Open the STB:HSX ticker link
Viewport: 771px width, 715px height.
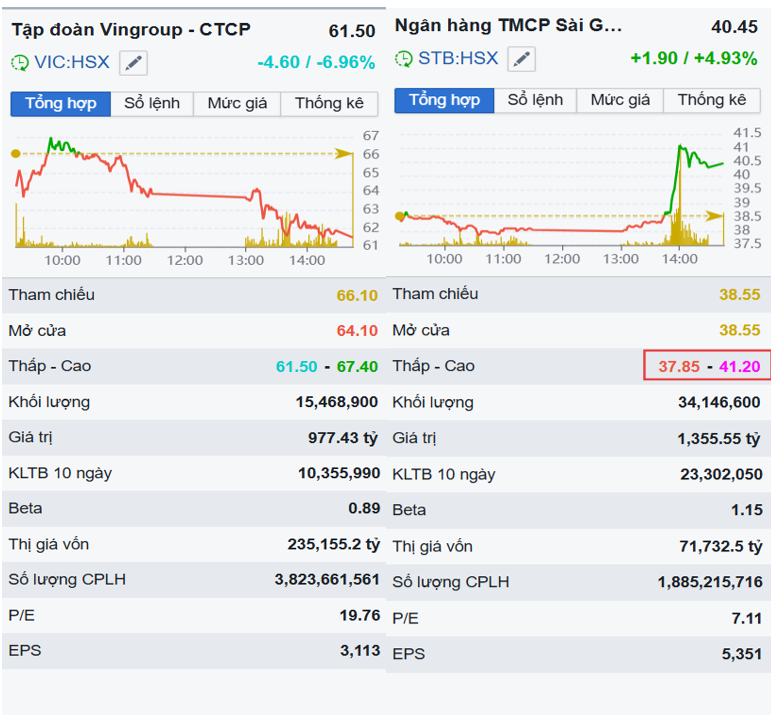coord(458,59)
